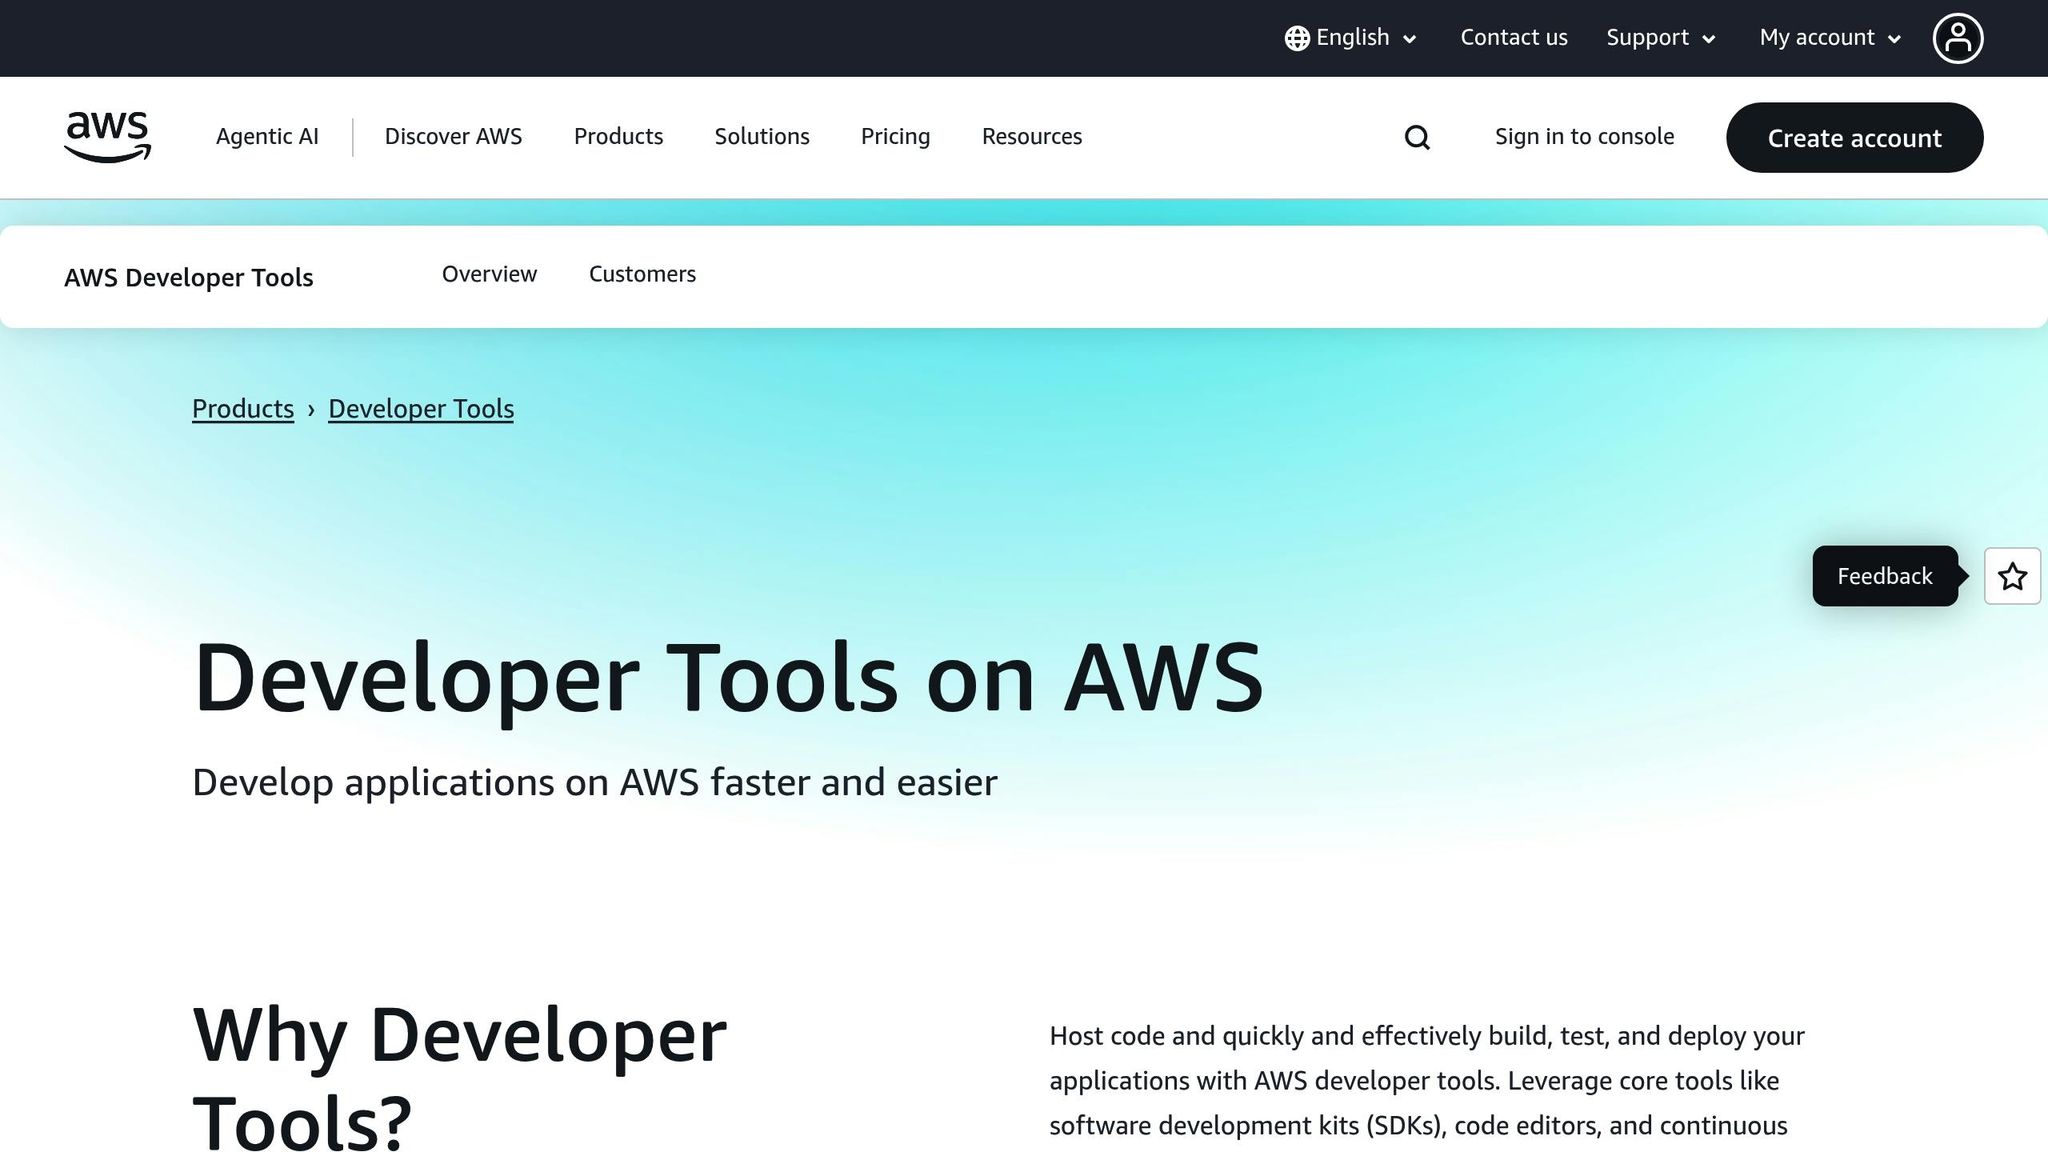Open Contact us link
2048x1152 pixels.
point(1513,38)
